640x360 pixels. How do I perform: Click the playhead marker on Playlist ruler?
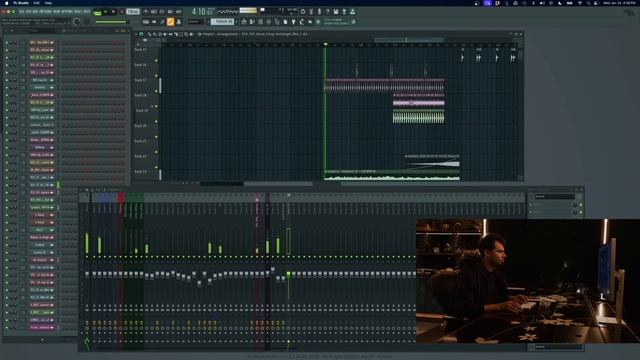click(x=325, y=44)
